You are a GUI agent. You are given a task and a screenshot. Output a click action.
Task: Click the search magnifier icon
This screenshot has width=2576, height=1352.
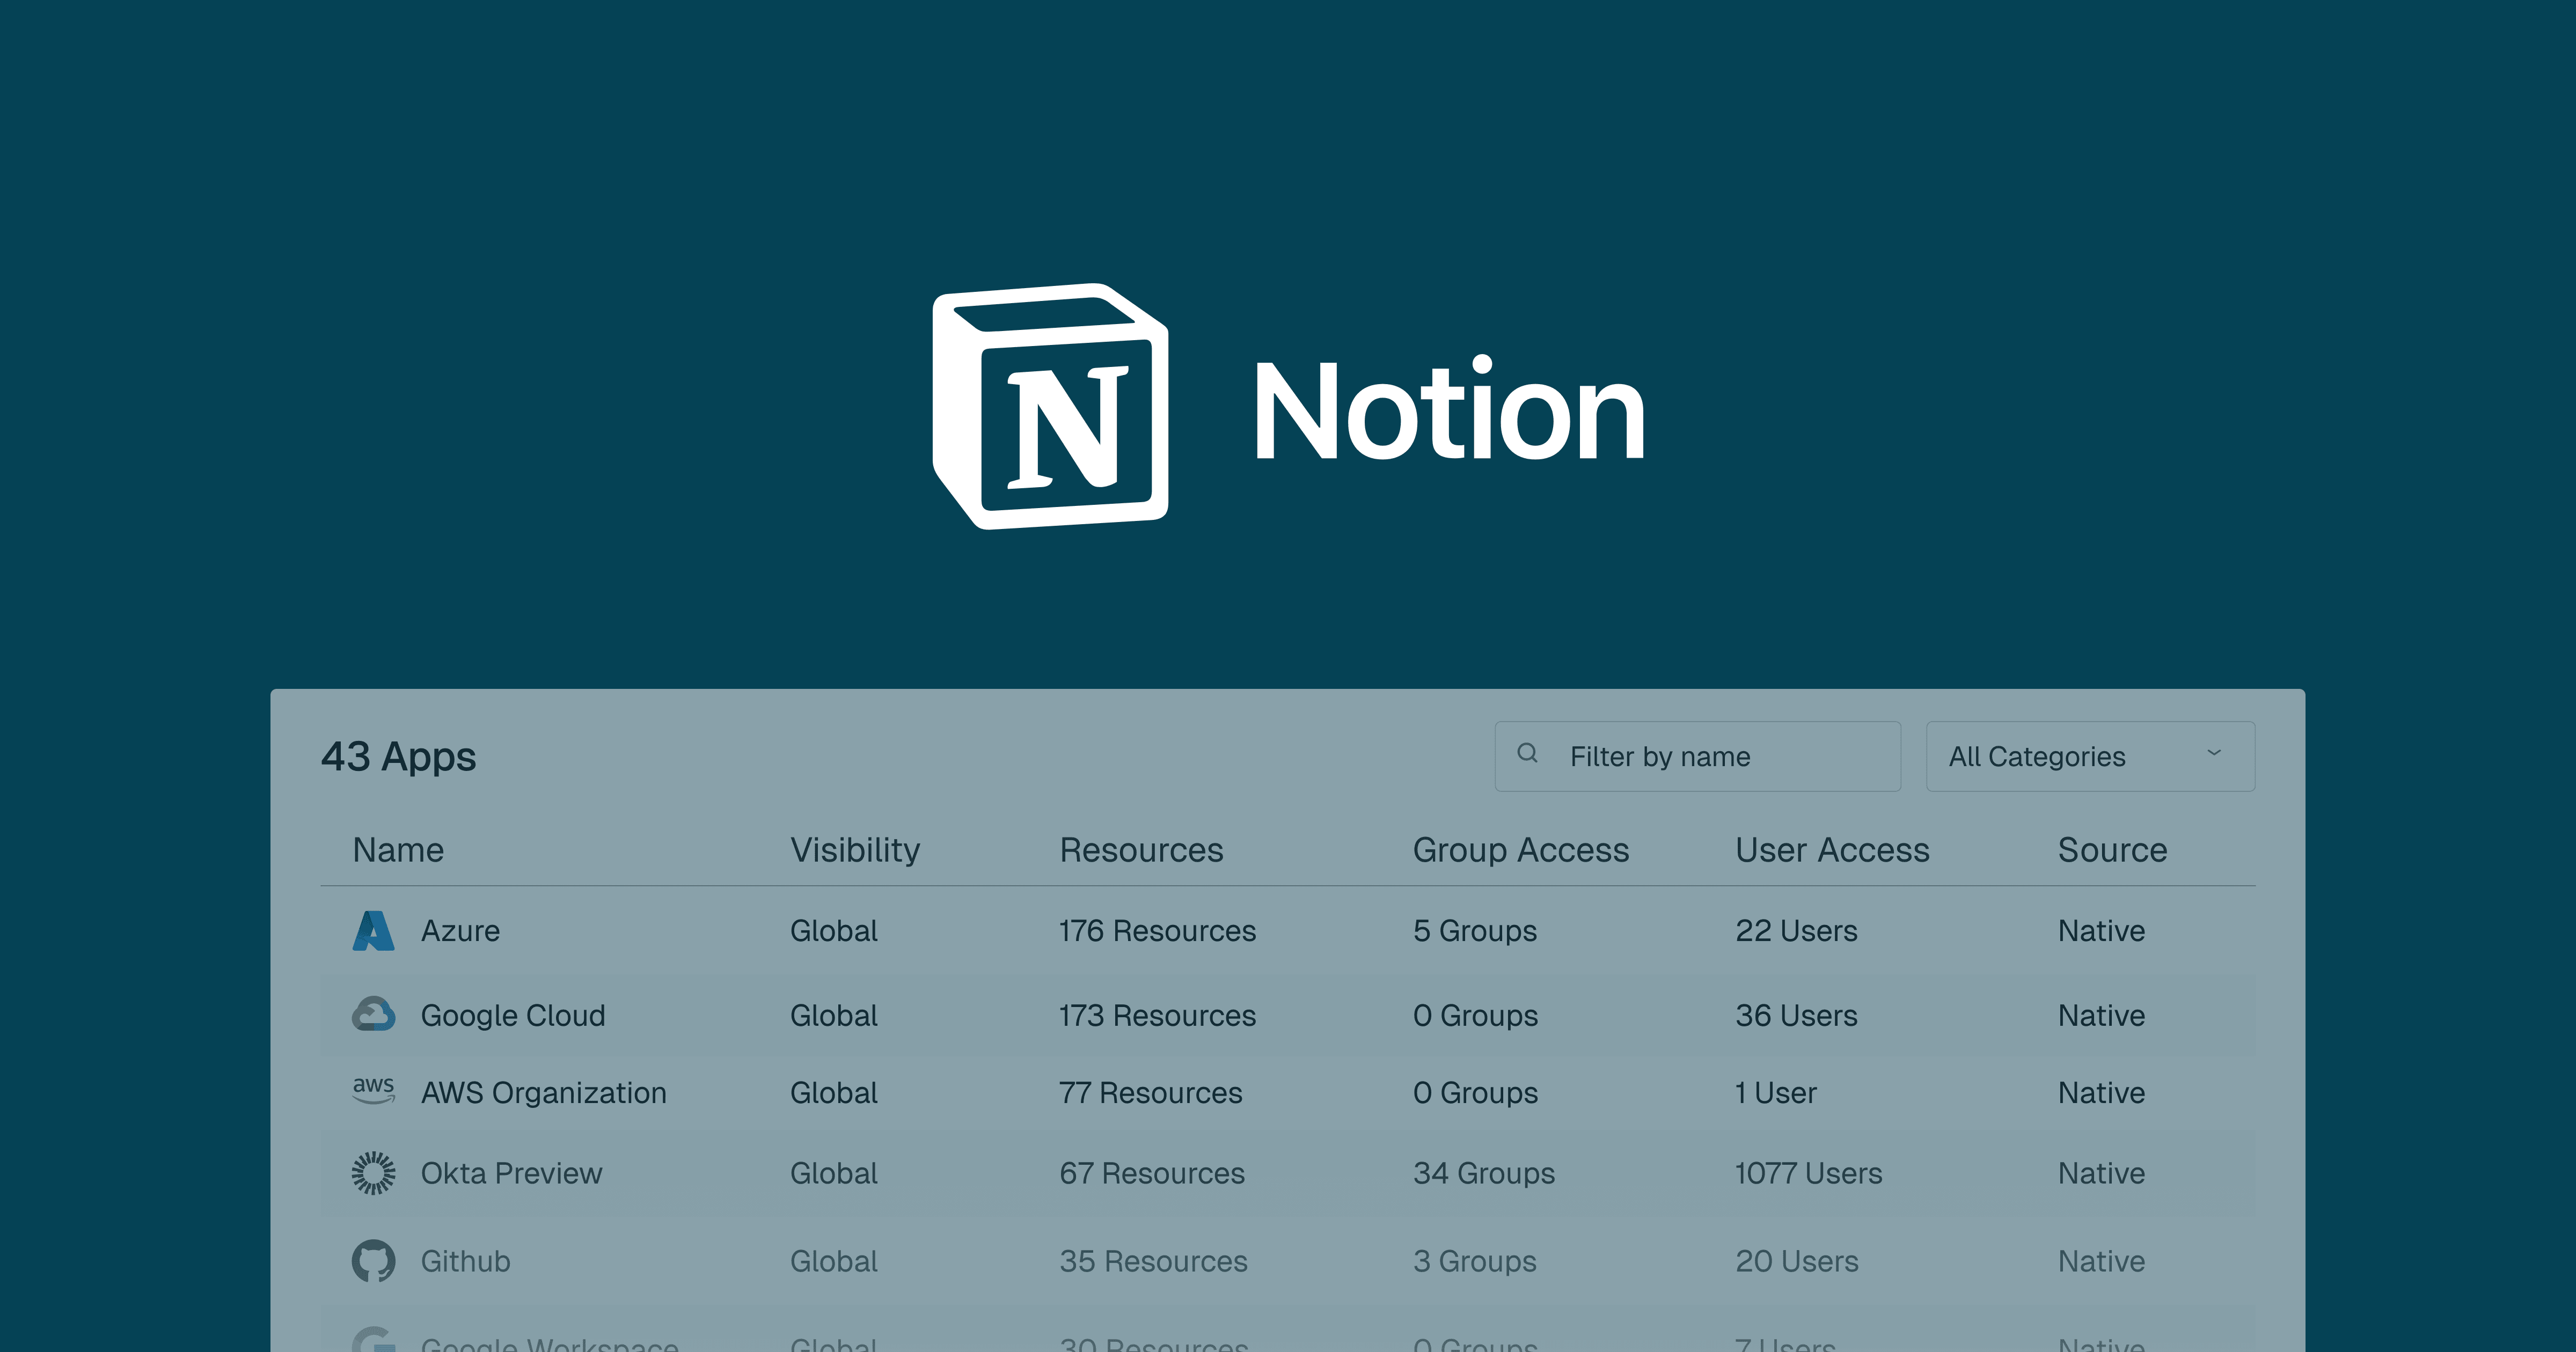click(x=1527, y=754)
